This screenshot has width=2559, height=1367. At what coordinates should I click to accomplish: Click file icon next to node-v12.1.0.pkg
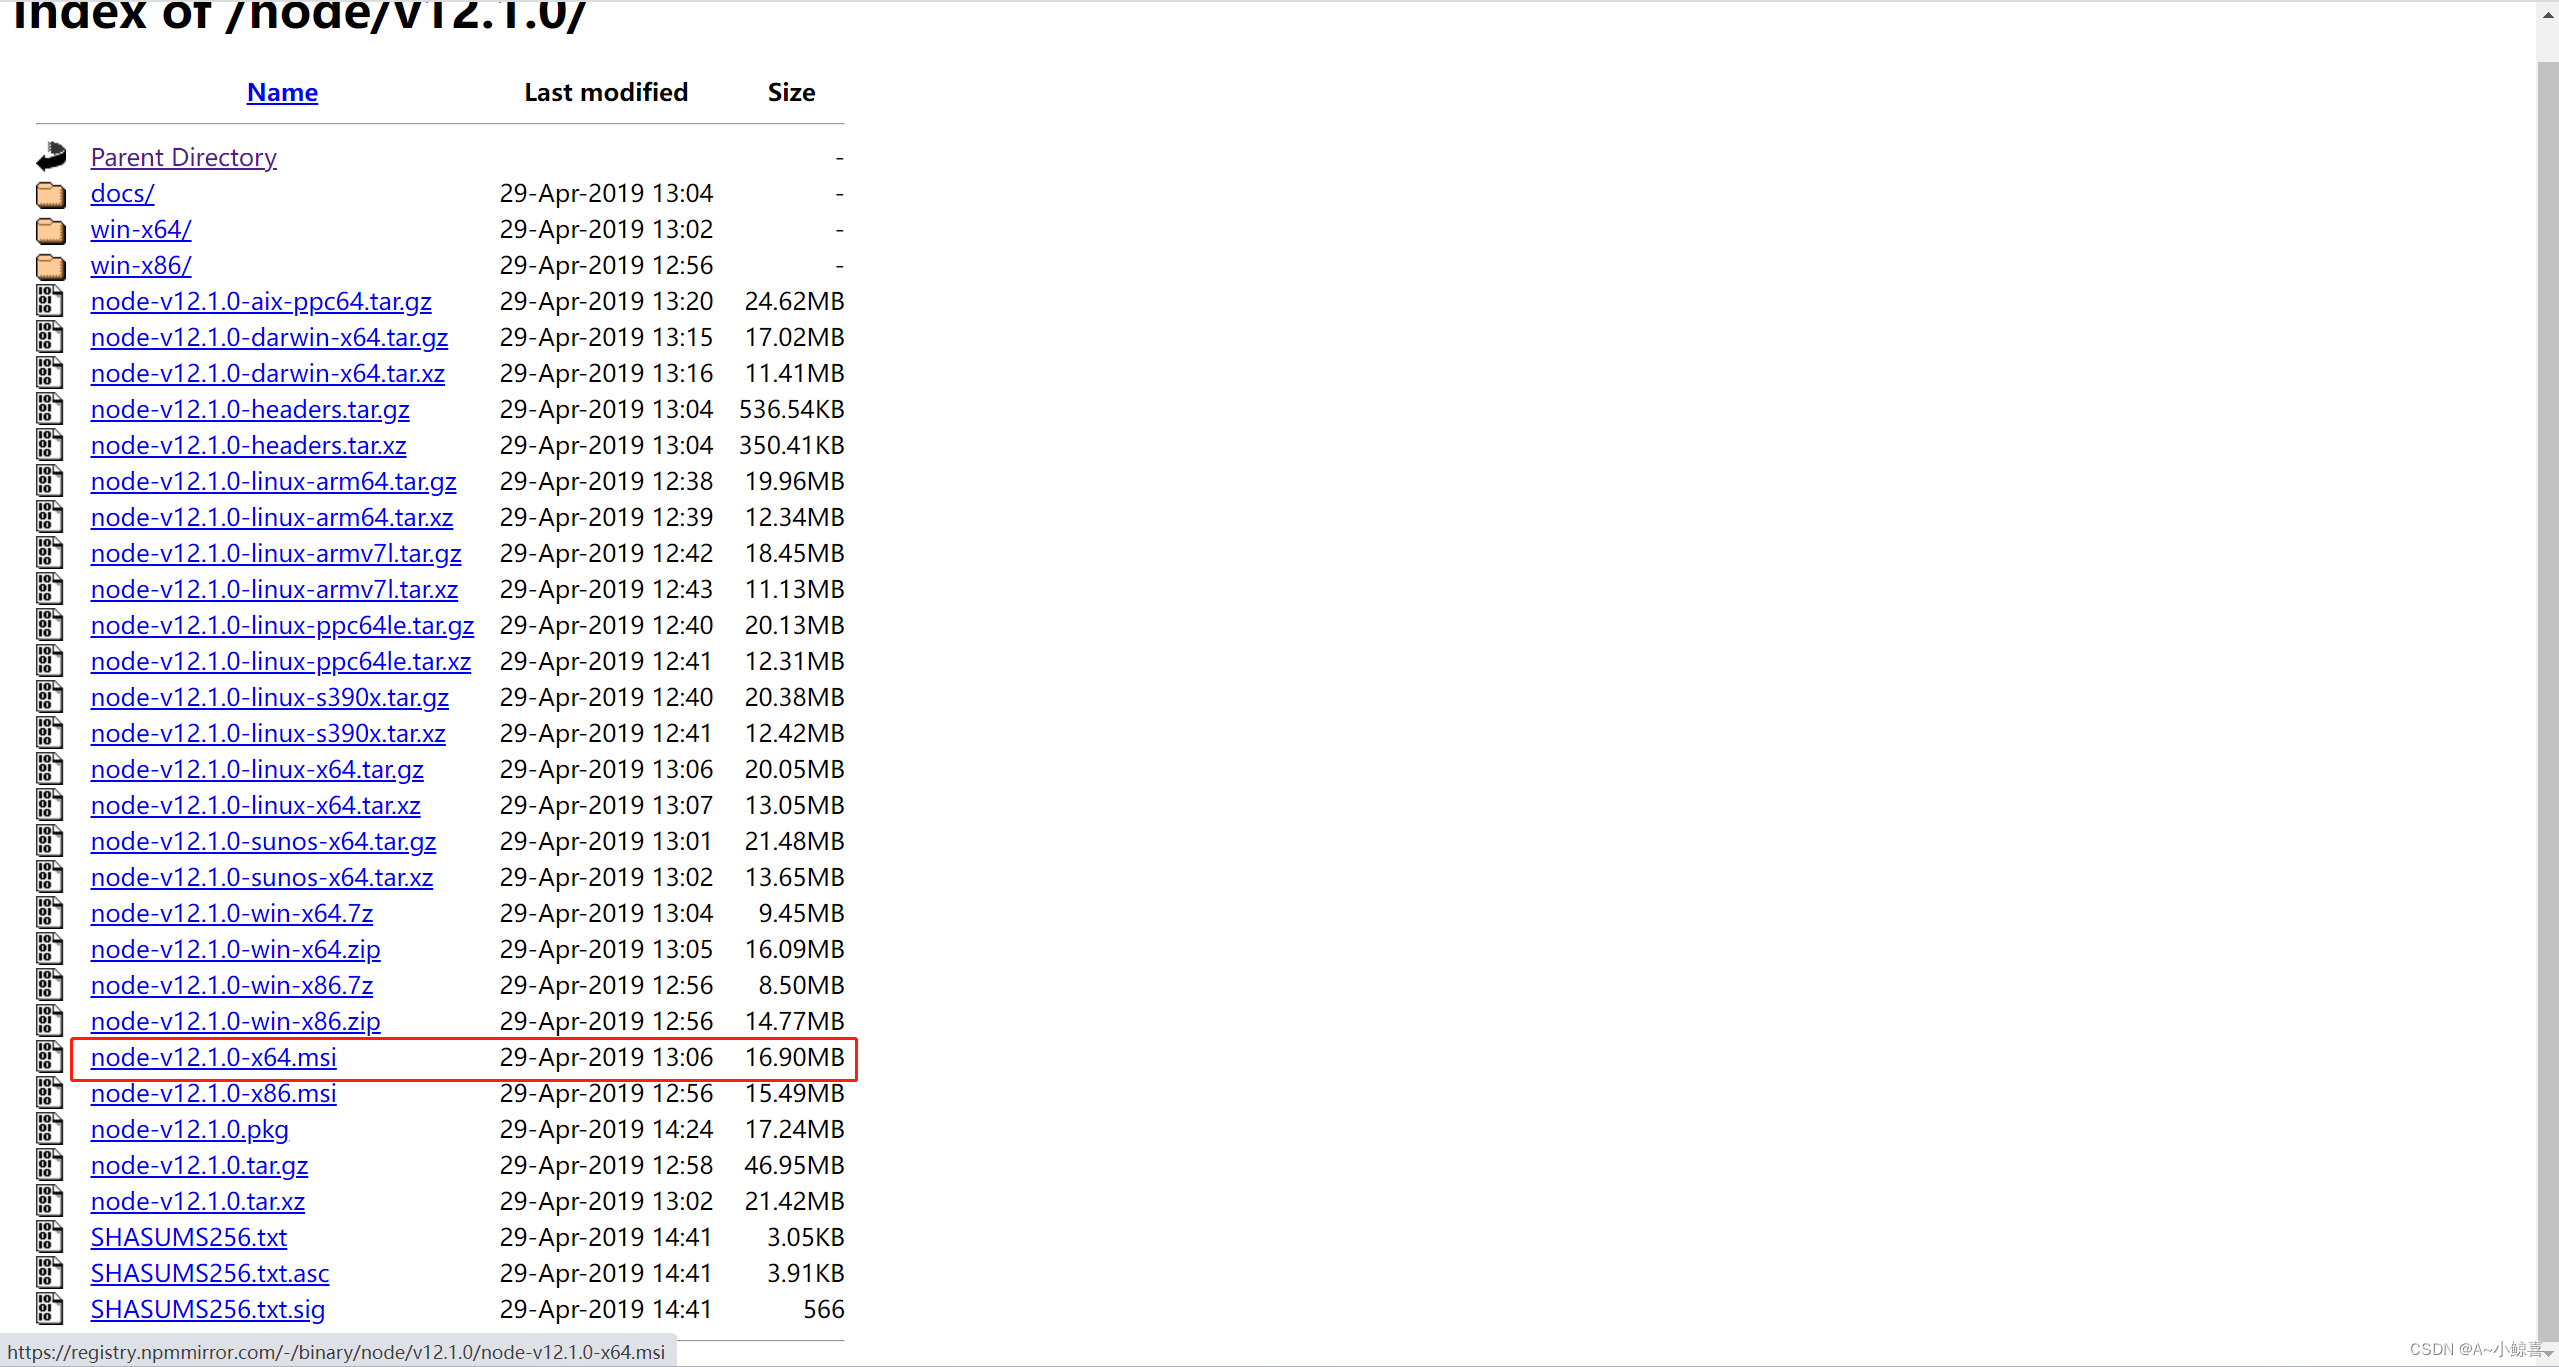pyautogui.click(x=50, y=1129)
